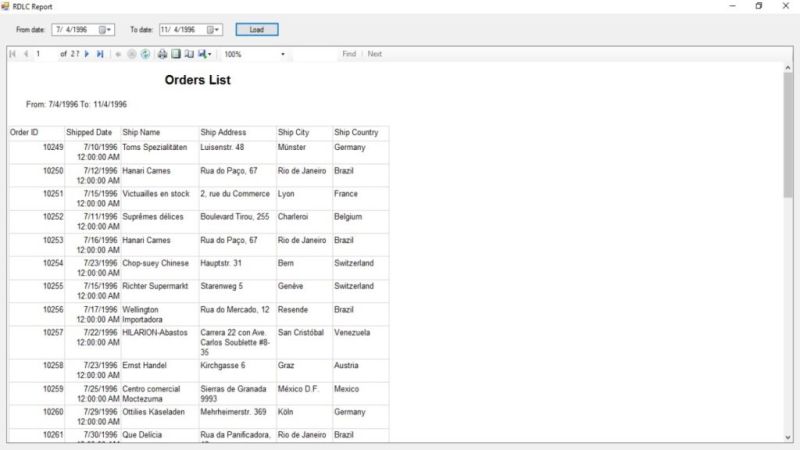Print the report

(162, 54)
